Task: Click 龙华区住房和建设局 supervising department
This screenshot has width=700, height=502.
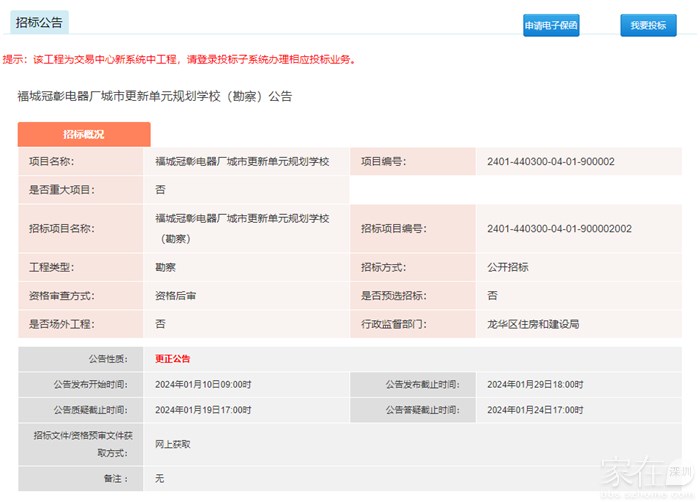Action: point(533,324)
